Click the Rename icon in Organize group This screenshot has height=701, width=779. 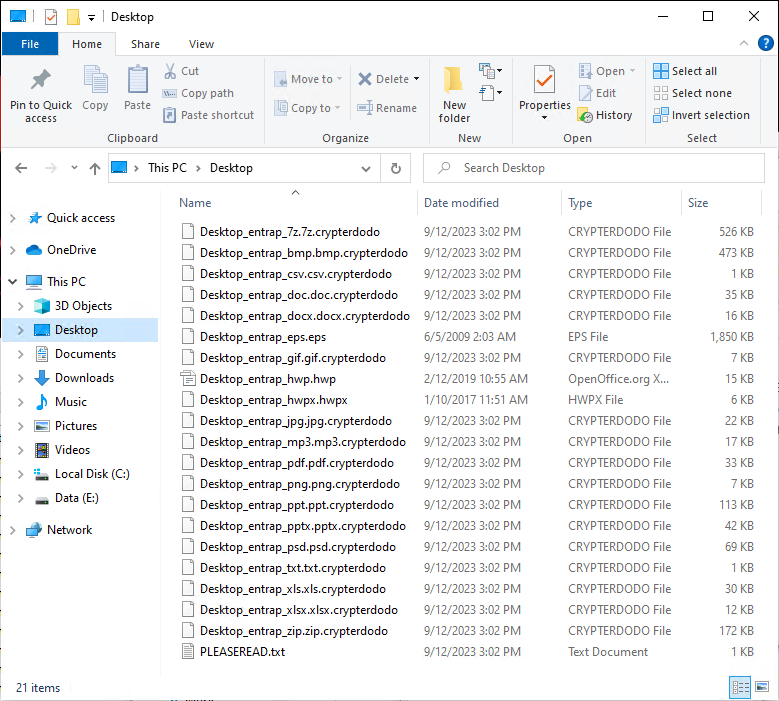(365, 108)
